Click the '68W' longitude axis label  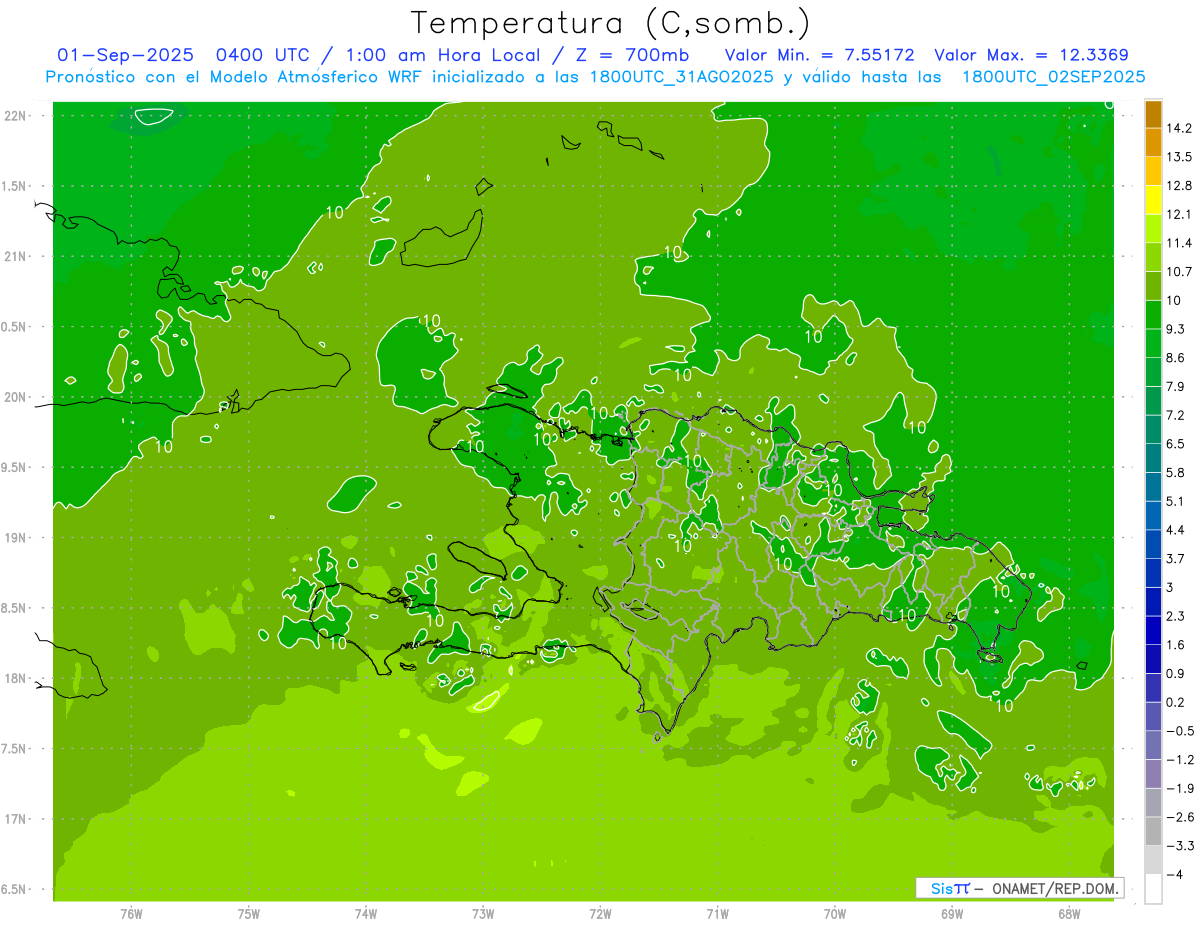coord(1069,913)
